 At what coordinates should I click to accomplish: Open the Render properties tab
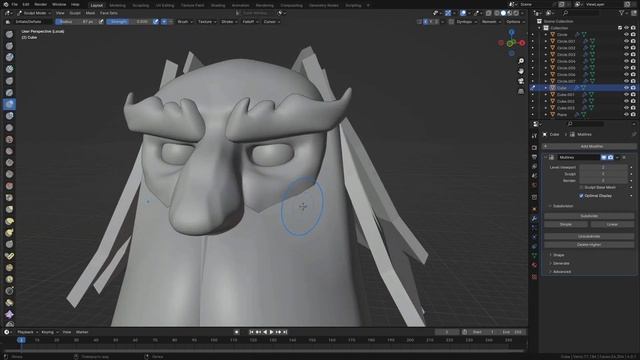[534, 148]
